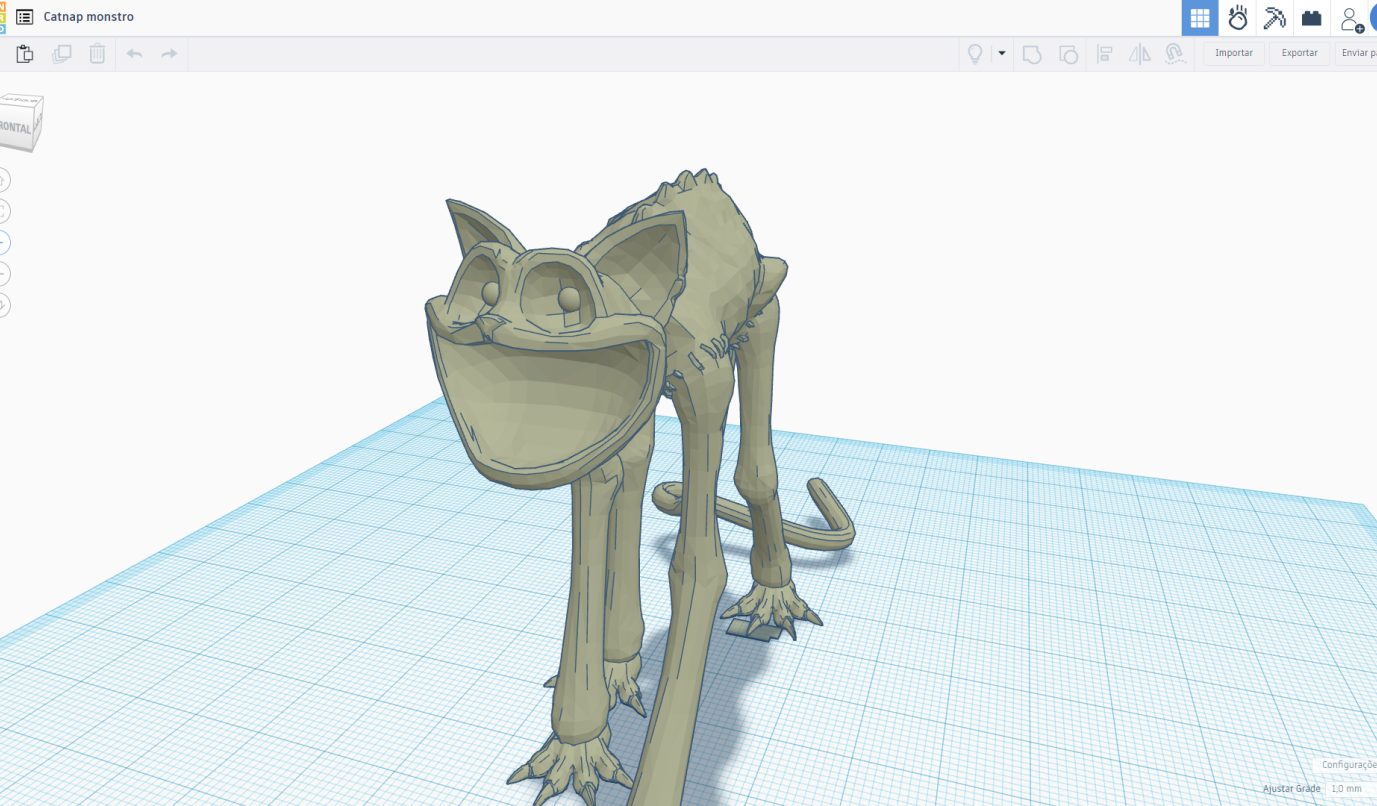Click the Zoom in circle button

click(x=3, y=242)
